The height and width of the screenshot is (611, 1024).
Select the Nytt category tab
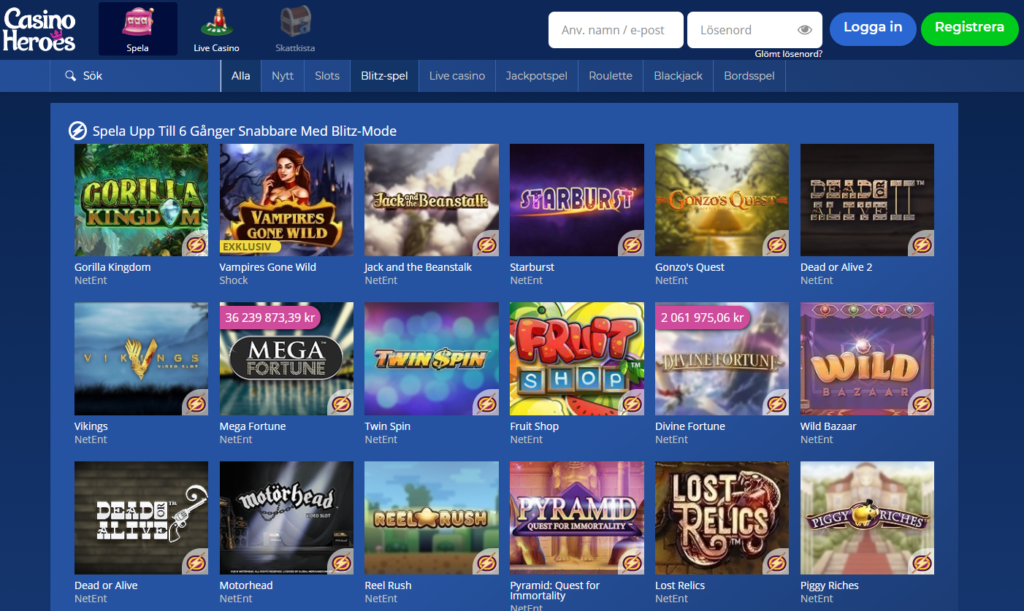(282, 76)
